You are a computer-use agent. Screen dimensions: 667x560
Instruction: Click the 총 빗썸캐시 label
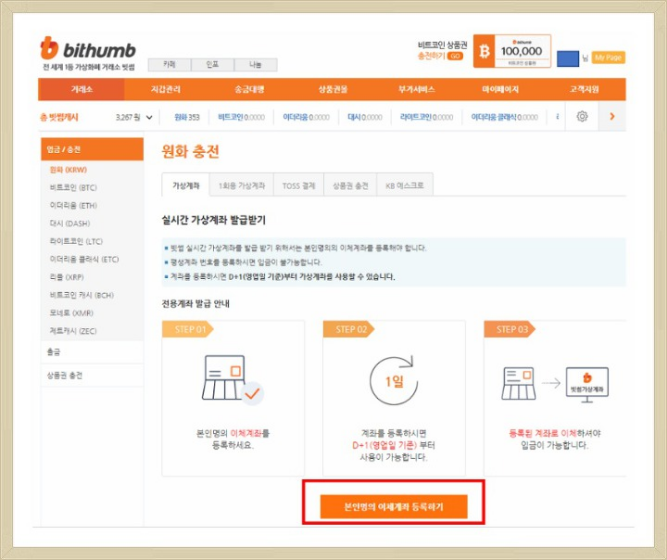tap(59, 117)
